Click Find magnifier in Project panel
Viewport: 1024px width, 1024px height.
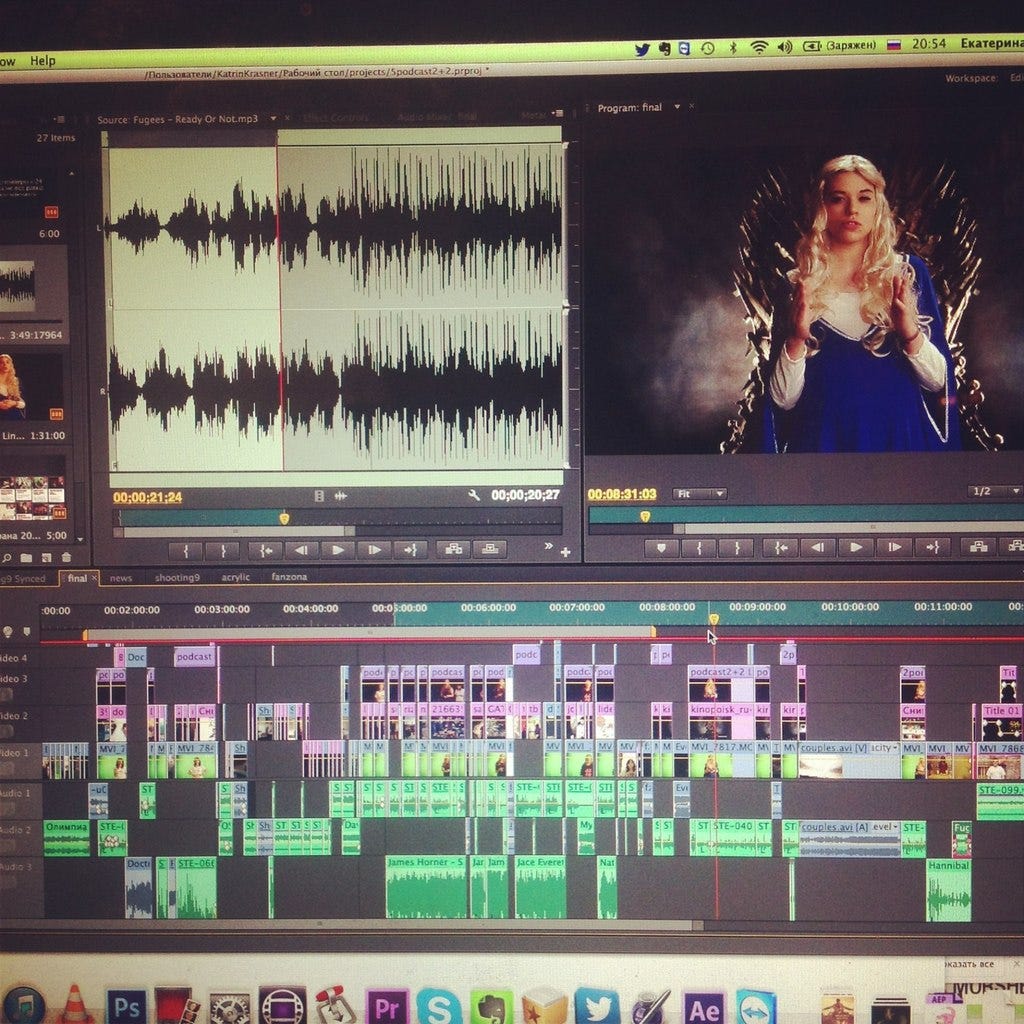(7, 558)
